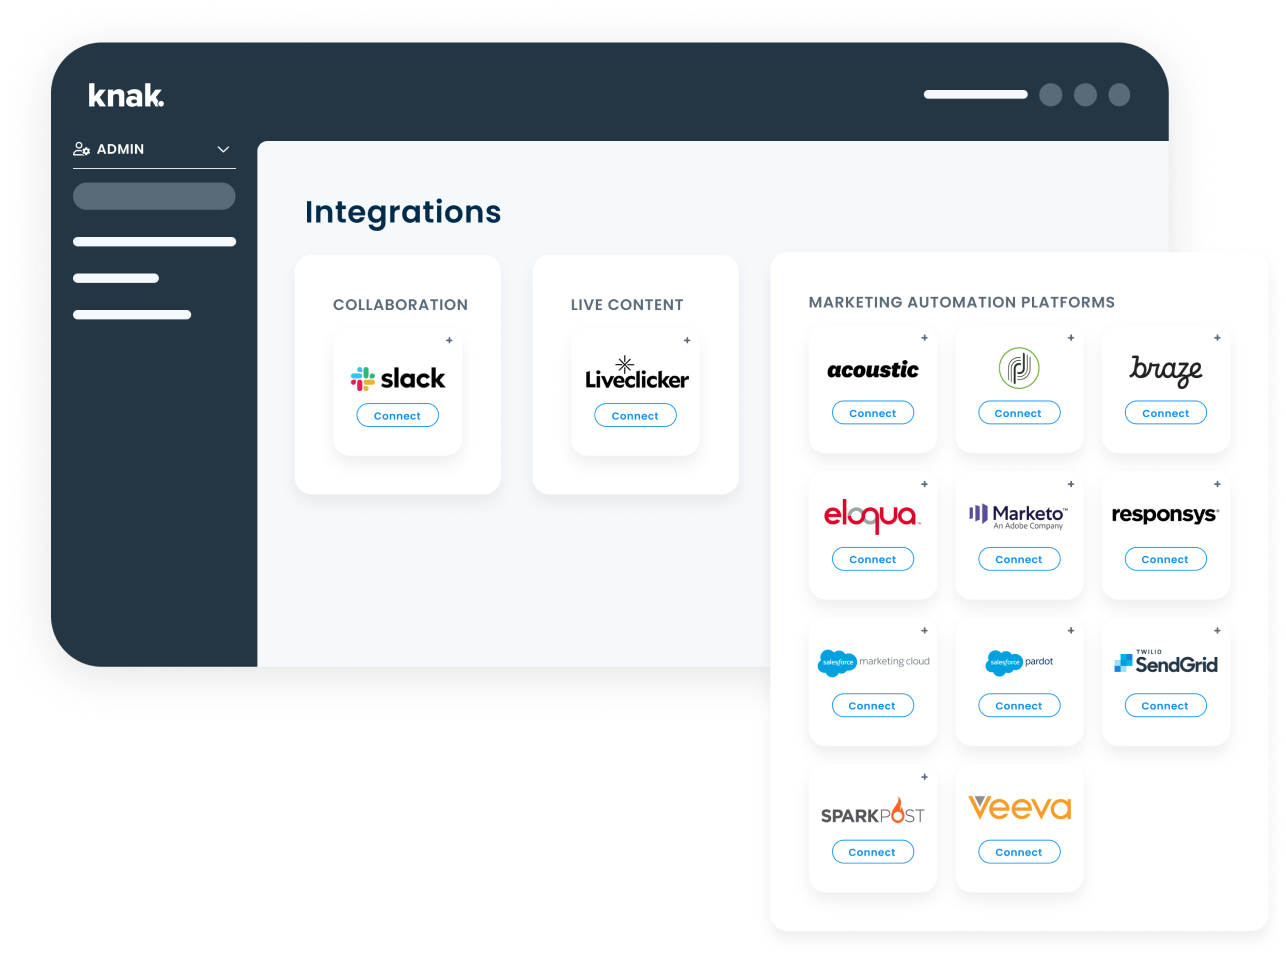Click the plus icon on Liveclicker card
This screenshot has height=957, width=1286.
pyautogui.click(x=687, y=340)
